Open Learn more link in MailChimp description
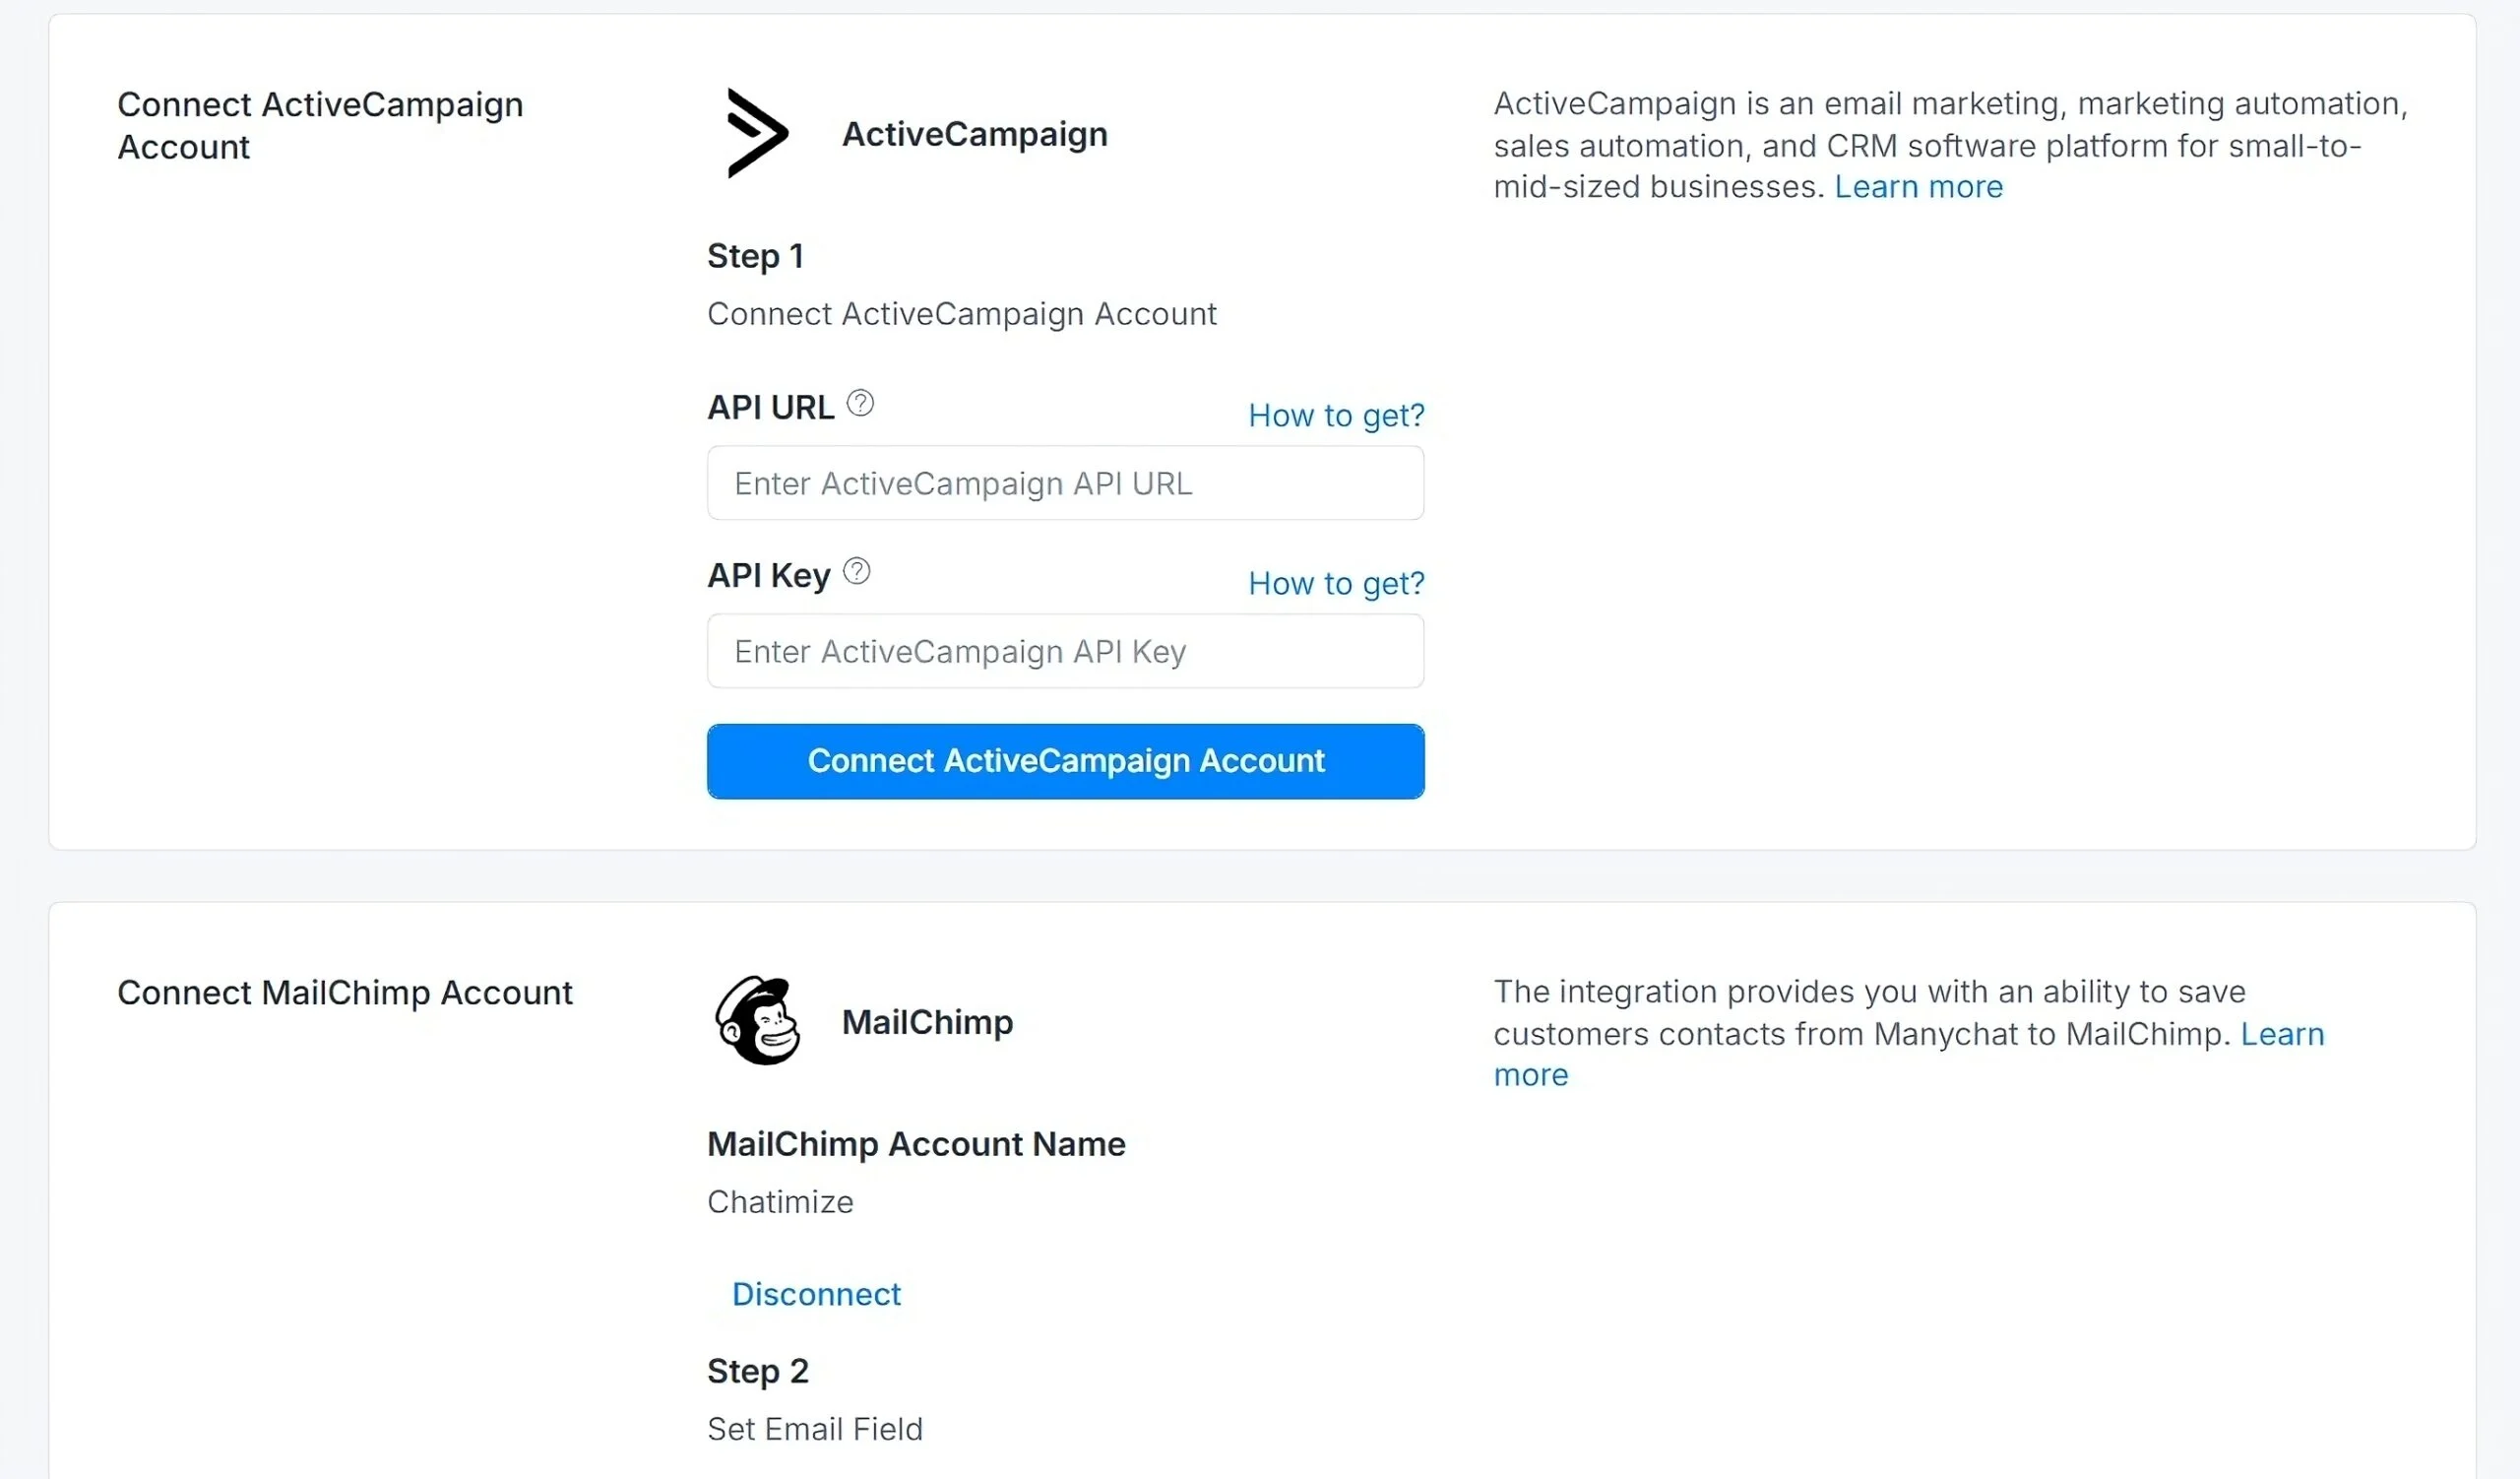Screen dimensions: 2520x1479 [x=2283, y=1034]
